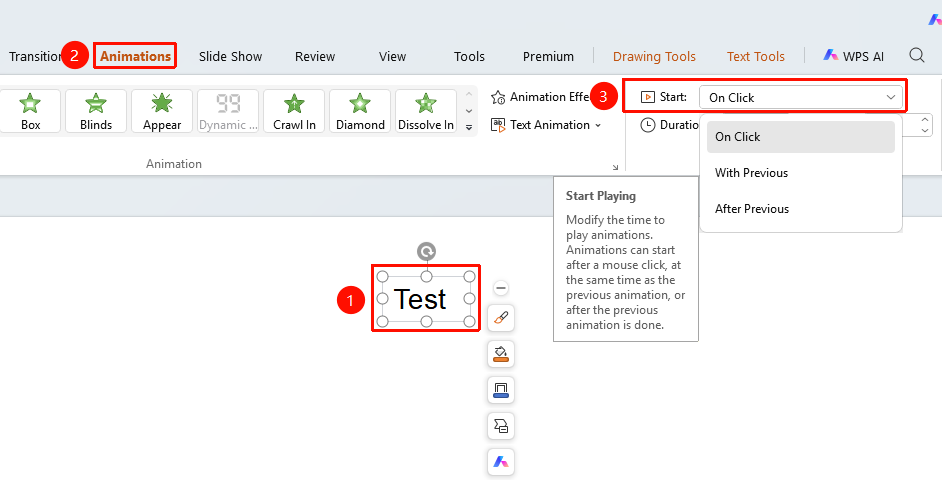Click the WPS AI floating icon
This screenshot has height=498, width=942.
coord(501,462)
